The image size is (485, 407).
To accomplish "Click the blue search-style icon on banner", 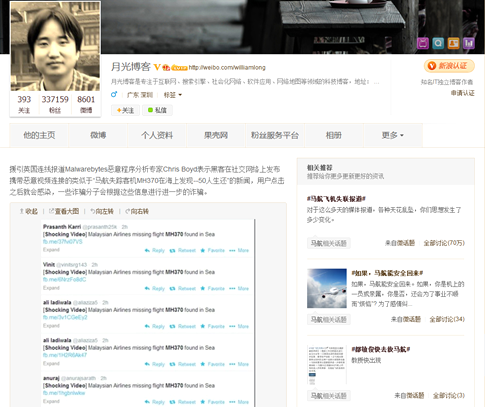I will pos(438,43).
